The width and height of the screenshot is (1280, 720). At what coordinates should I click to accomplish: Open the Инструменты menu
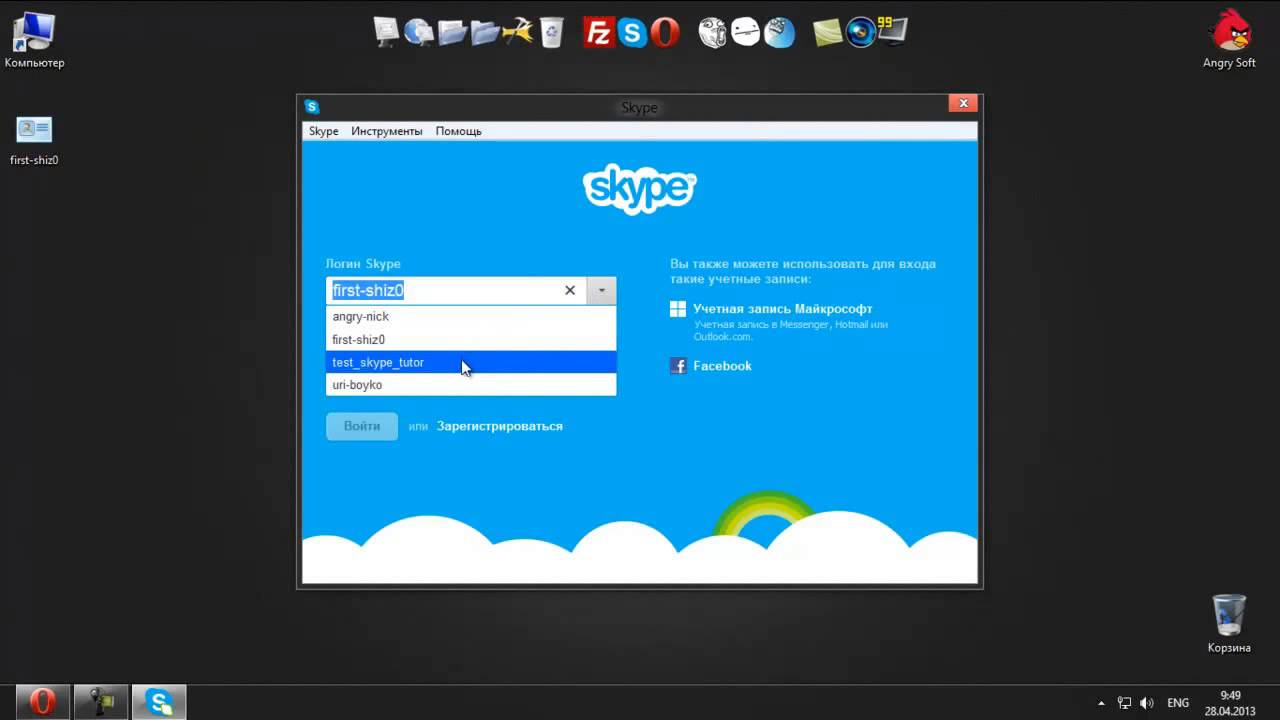coord(386,131)
